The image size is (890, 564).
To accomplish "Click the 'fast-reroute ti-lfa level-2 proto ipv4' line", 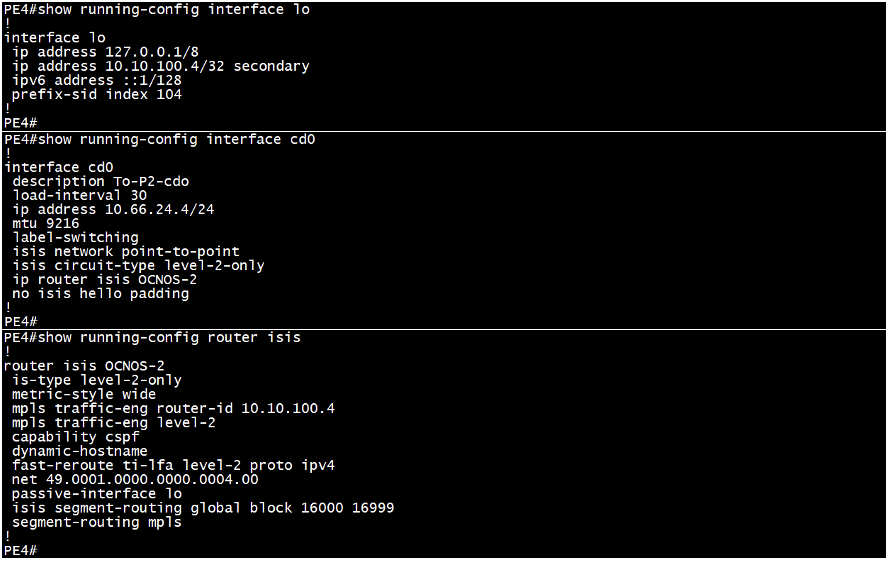I will click(x=173, y=466).
